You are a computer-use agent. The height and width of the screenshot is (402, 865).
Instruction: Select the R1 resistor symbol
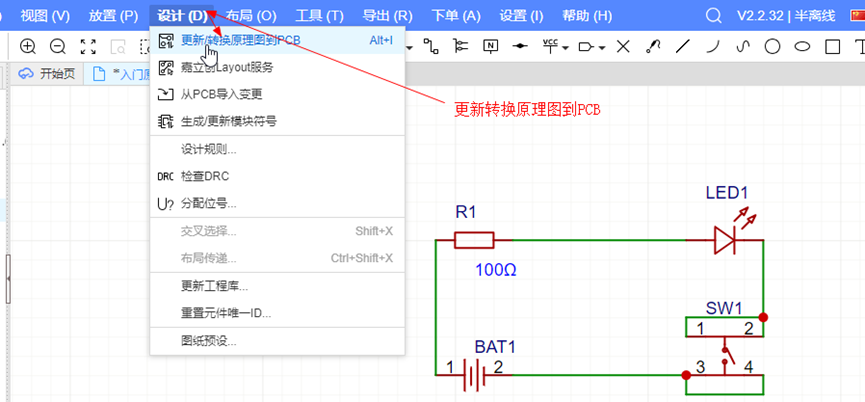(474, 240)
